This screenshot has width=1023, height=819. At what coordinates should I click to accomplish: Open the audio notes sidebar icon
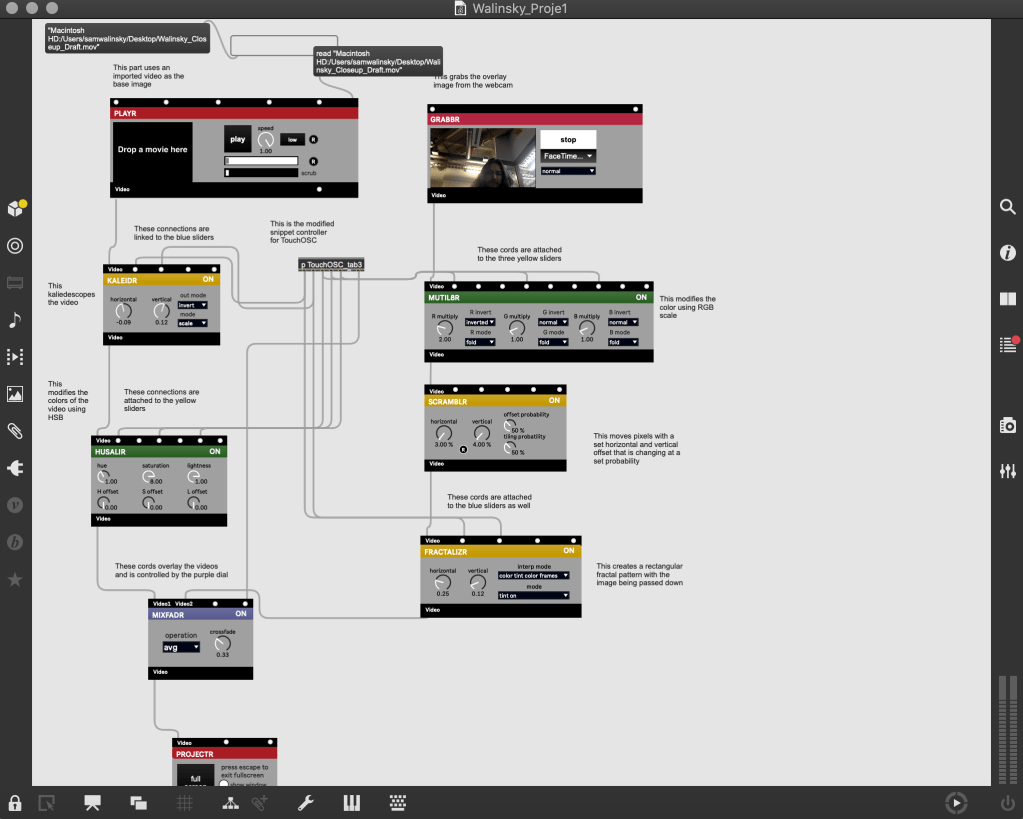[x=15, y=320]
